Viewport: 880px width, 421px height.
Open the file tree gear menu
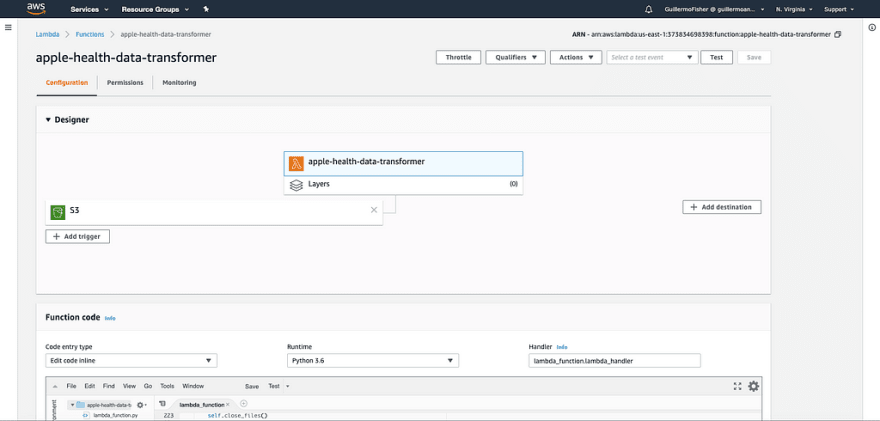pyautogui.click(x=140, y=404)
